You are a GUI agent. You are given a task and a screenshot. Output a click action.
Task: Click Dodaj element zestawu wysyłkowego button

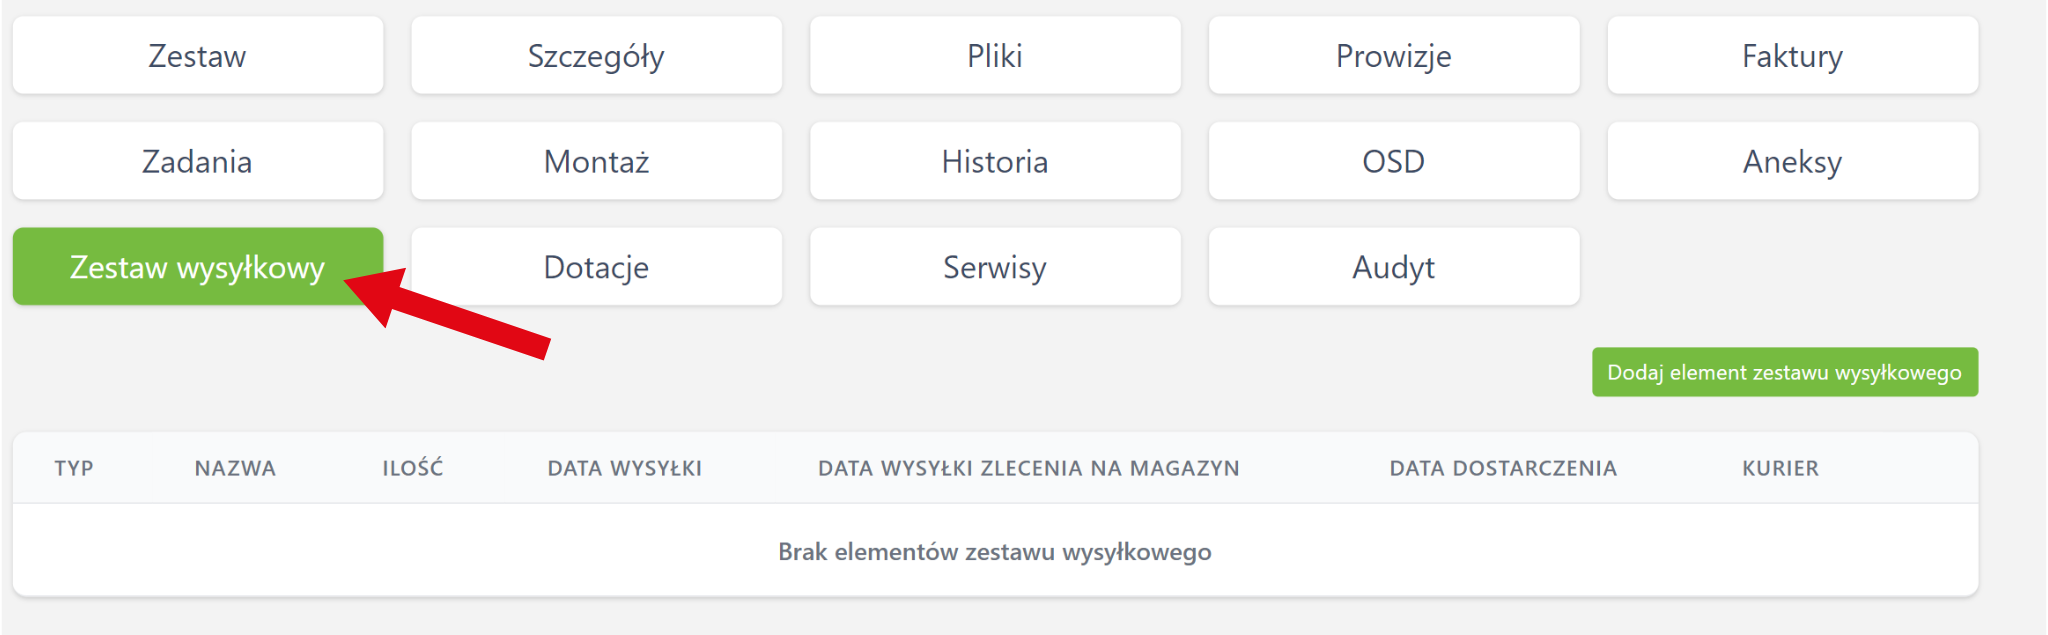pos(1784,372)
